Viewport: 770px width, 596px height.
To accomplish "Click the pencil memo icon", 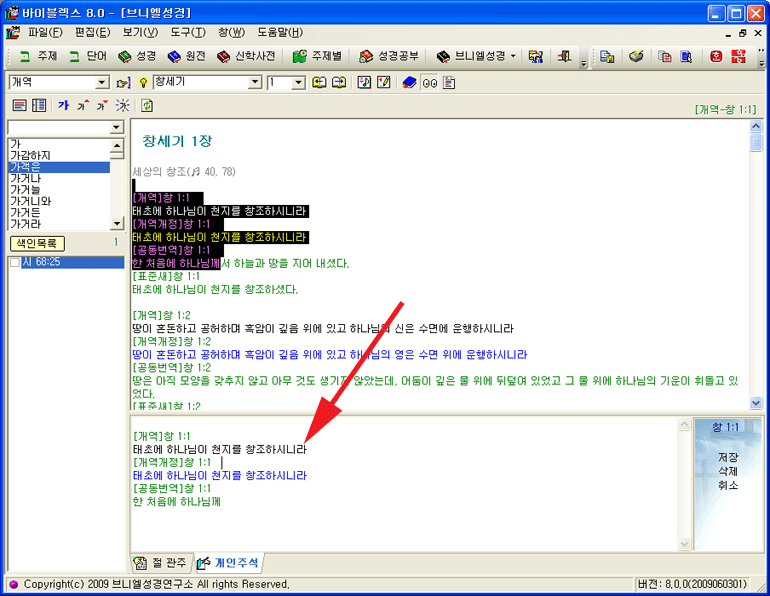I will [384, 82].
